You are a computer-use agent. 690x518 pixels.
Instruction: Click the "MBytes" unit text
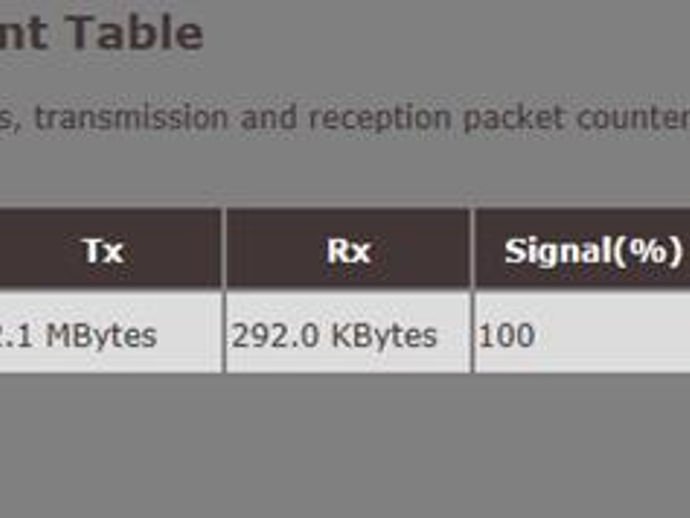[x=101, y=336]
